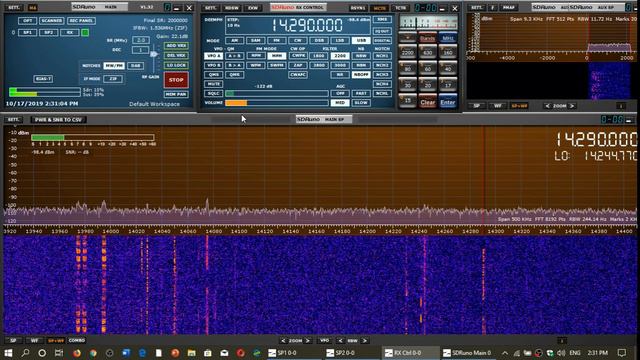
Task: Open Windows taskbar search
Action: (25, 353)
